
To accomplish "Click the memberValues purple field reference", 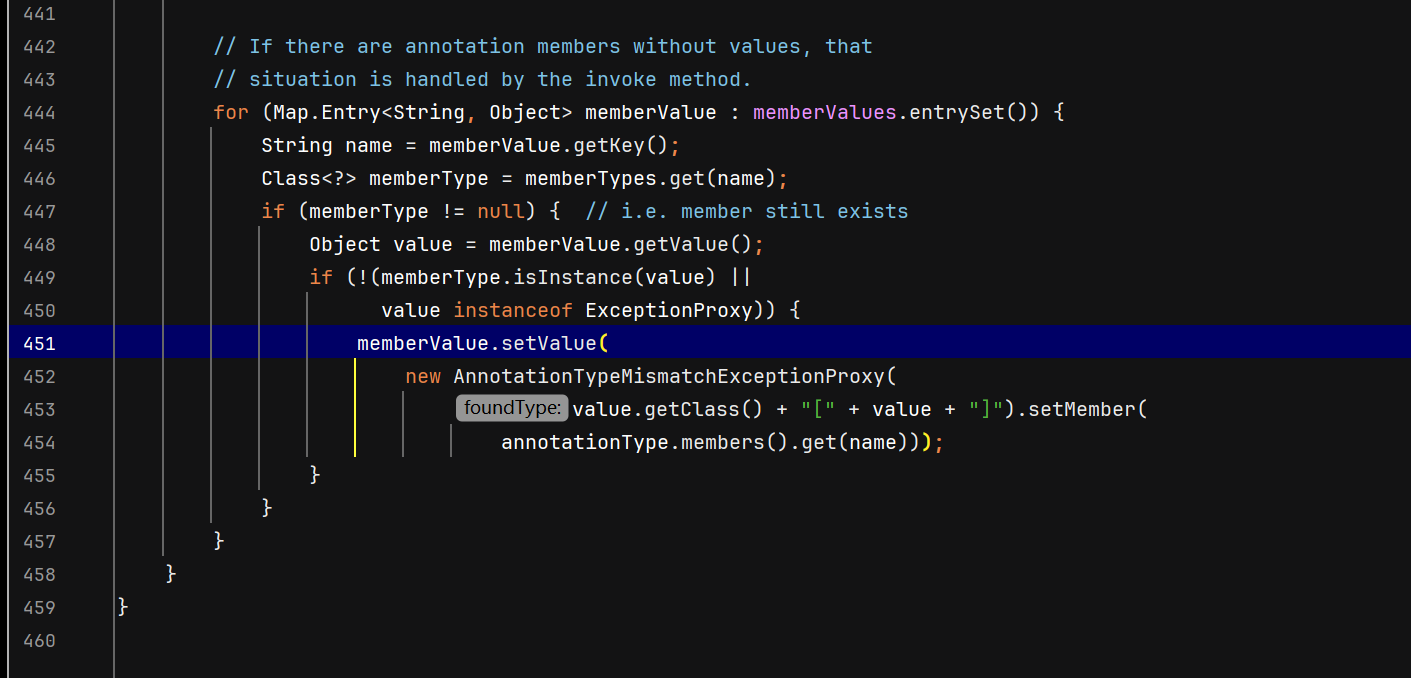I will click(x=824, y=112).
